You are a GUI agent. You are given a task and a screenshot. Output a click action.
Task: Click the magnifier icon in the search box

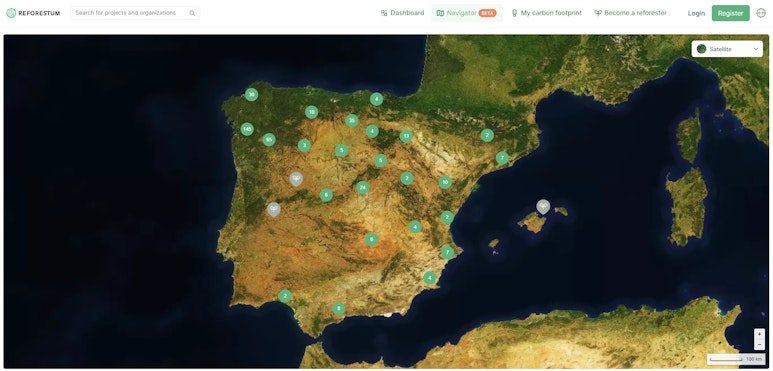[x=192, y=13]
